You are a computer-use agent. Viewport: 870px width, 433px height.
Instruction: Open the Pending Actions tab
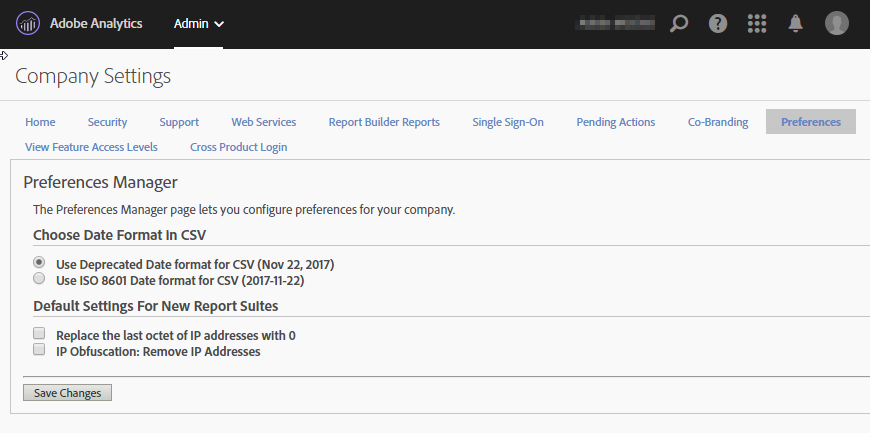tap(615, 122)
